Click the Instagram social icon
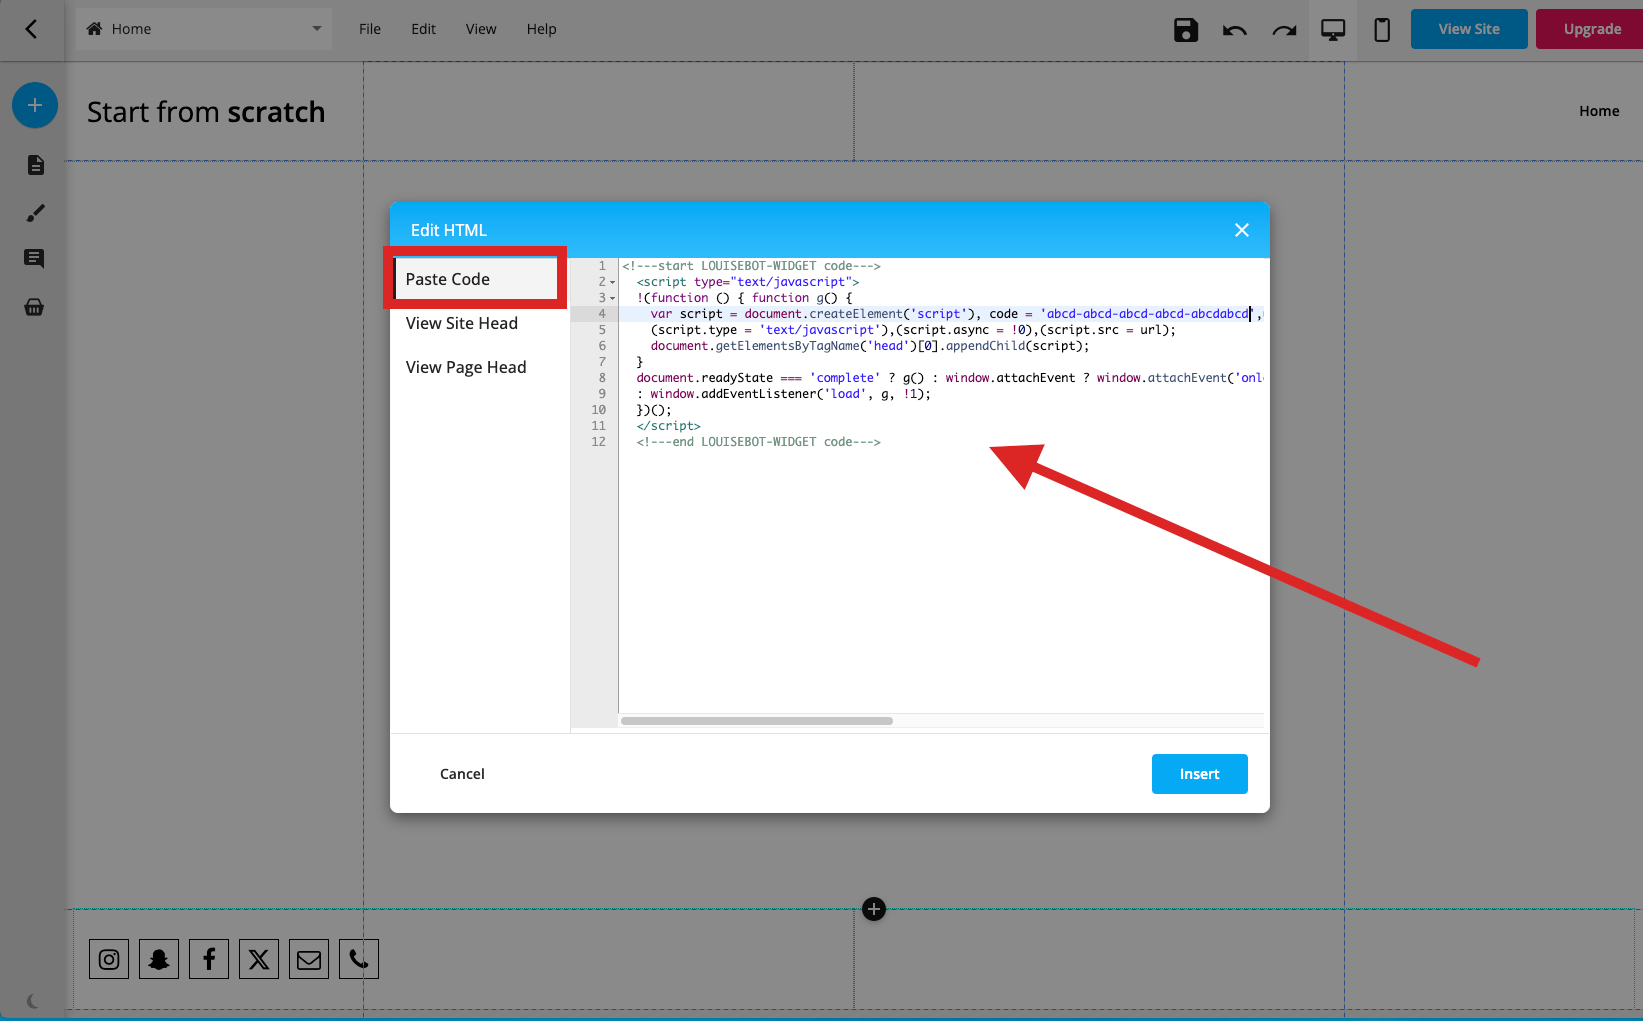The width and height of the screenshot is (1643, 1021). point(109,959)
